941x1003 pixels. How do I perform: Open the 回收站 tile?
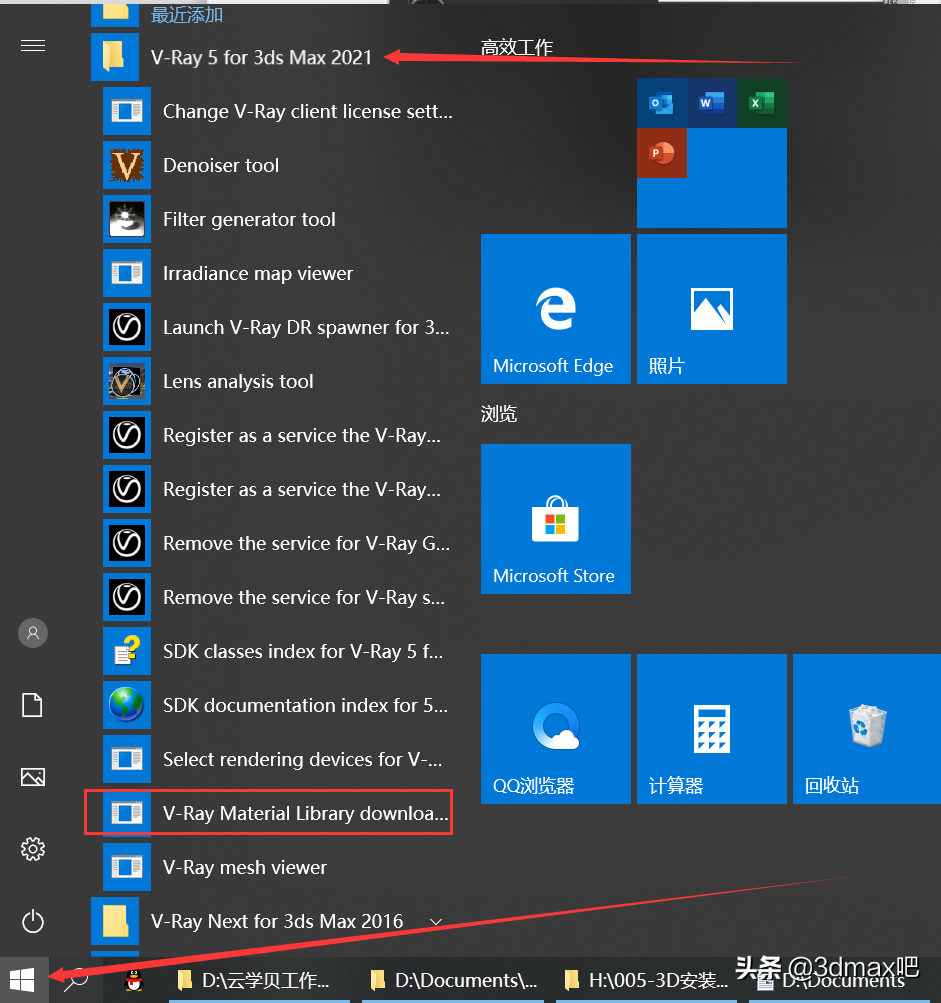coord(867,729)
